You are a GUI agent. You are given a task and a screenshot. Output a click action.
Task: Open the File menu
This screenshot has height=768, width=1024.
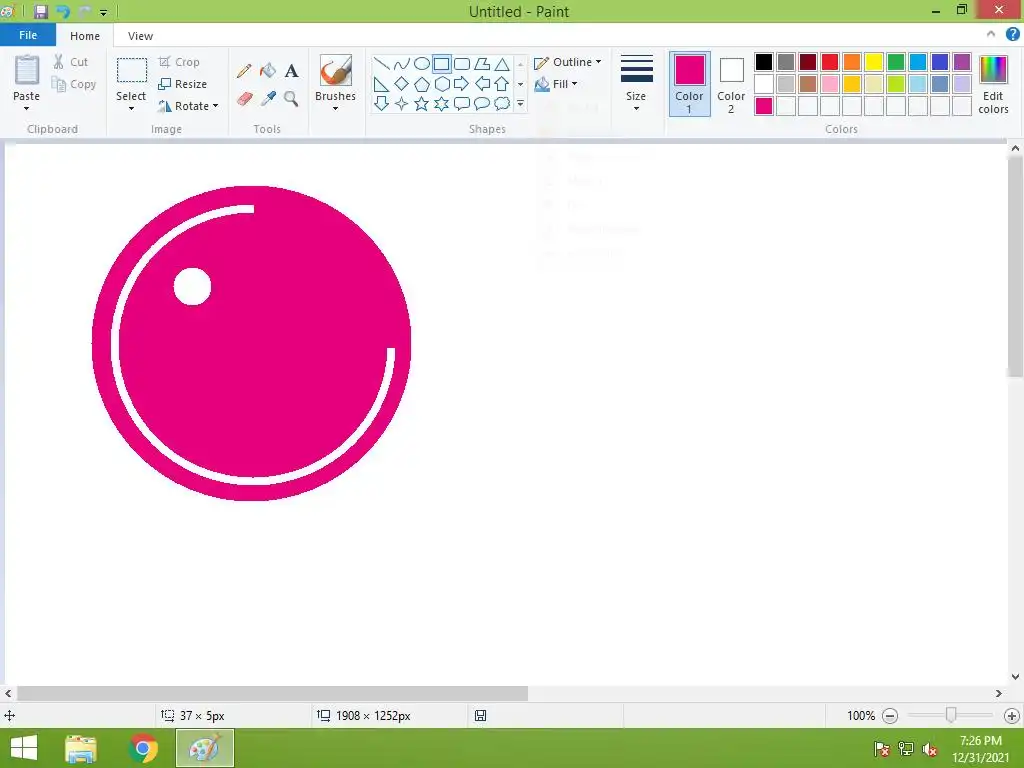pyautogui.click(x=28, y=35)
